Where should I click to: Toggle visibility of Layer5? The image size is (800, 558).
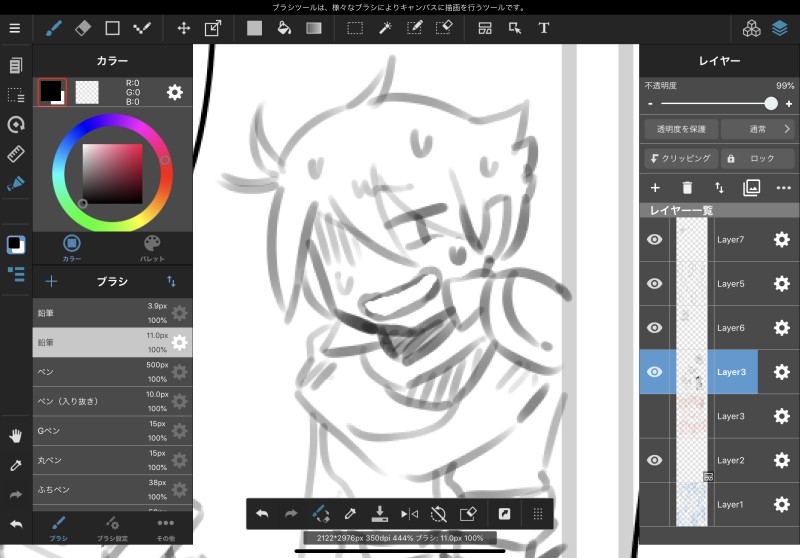pos(655,284)
